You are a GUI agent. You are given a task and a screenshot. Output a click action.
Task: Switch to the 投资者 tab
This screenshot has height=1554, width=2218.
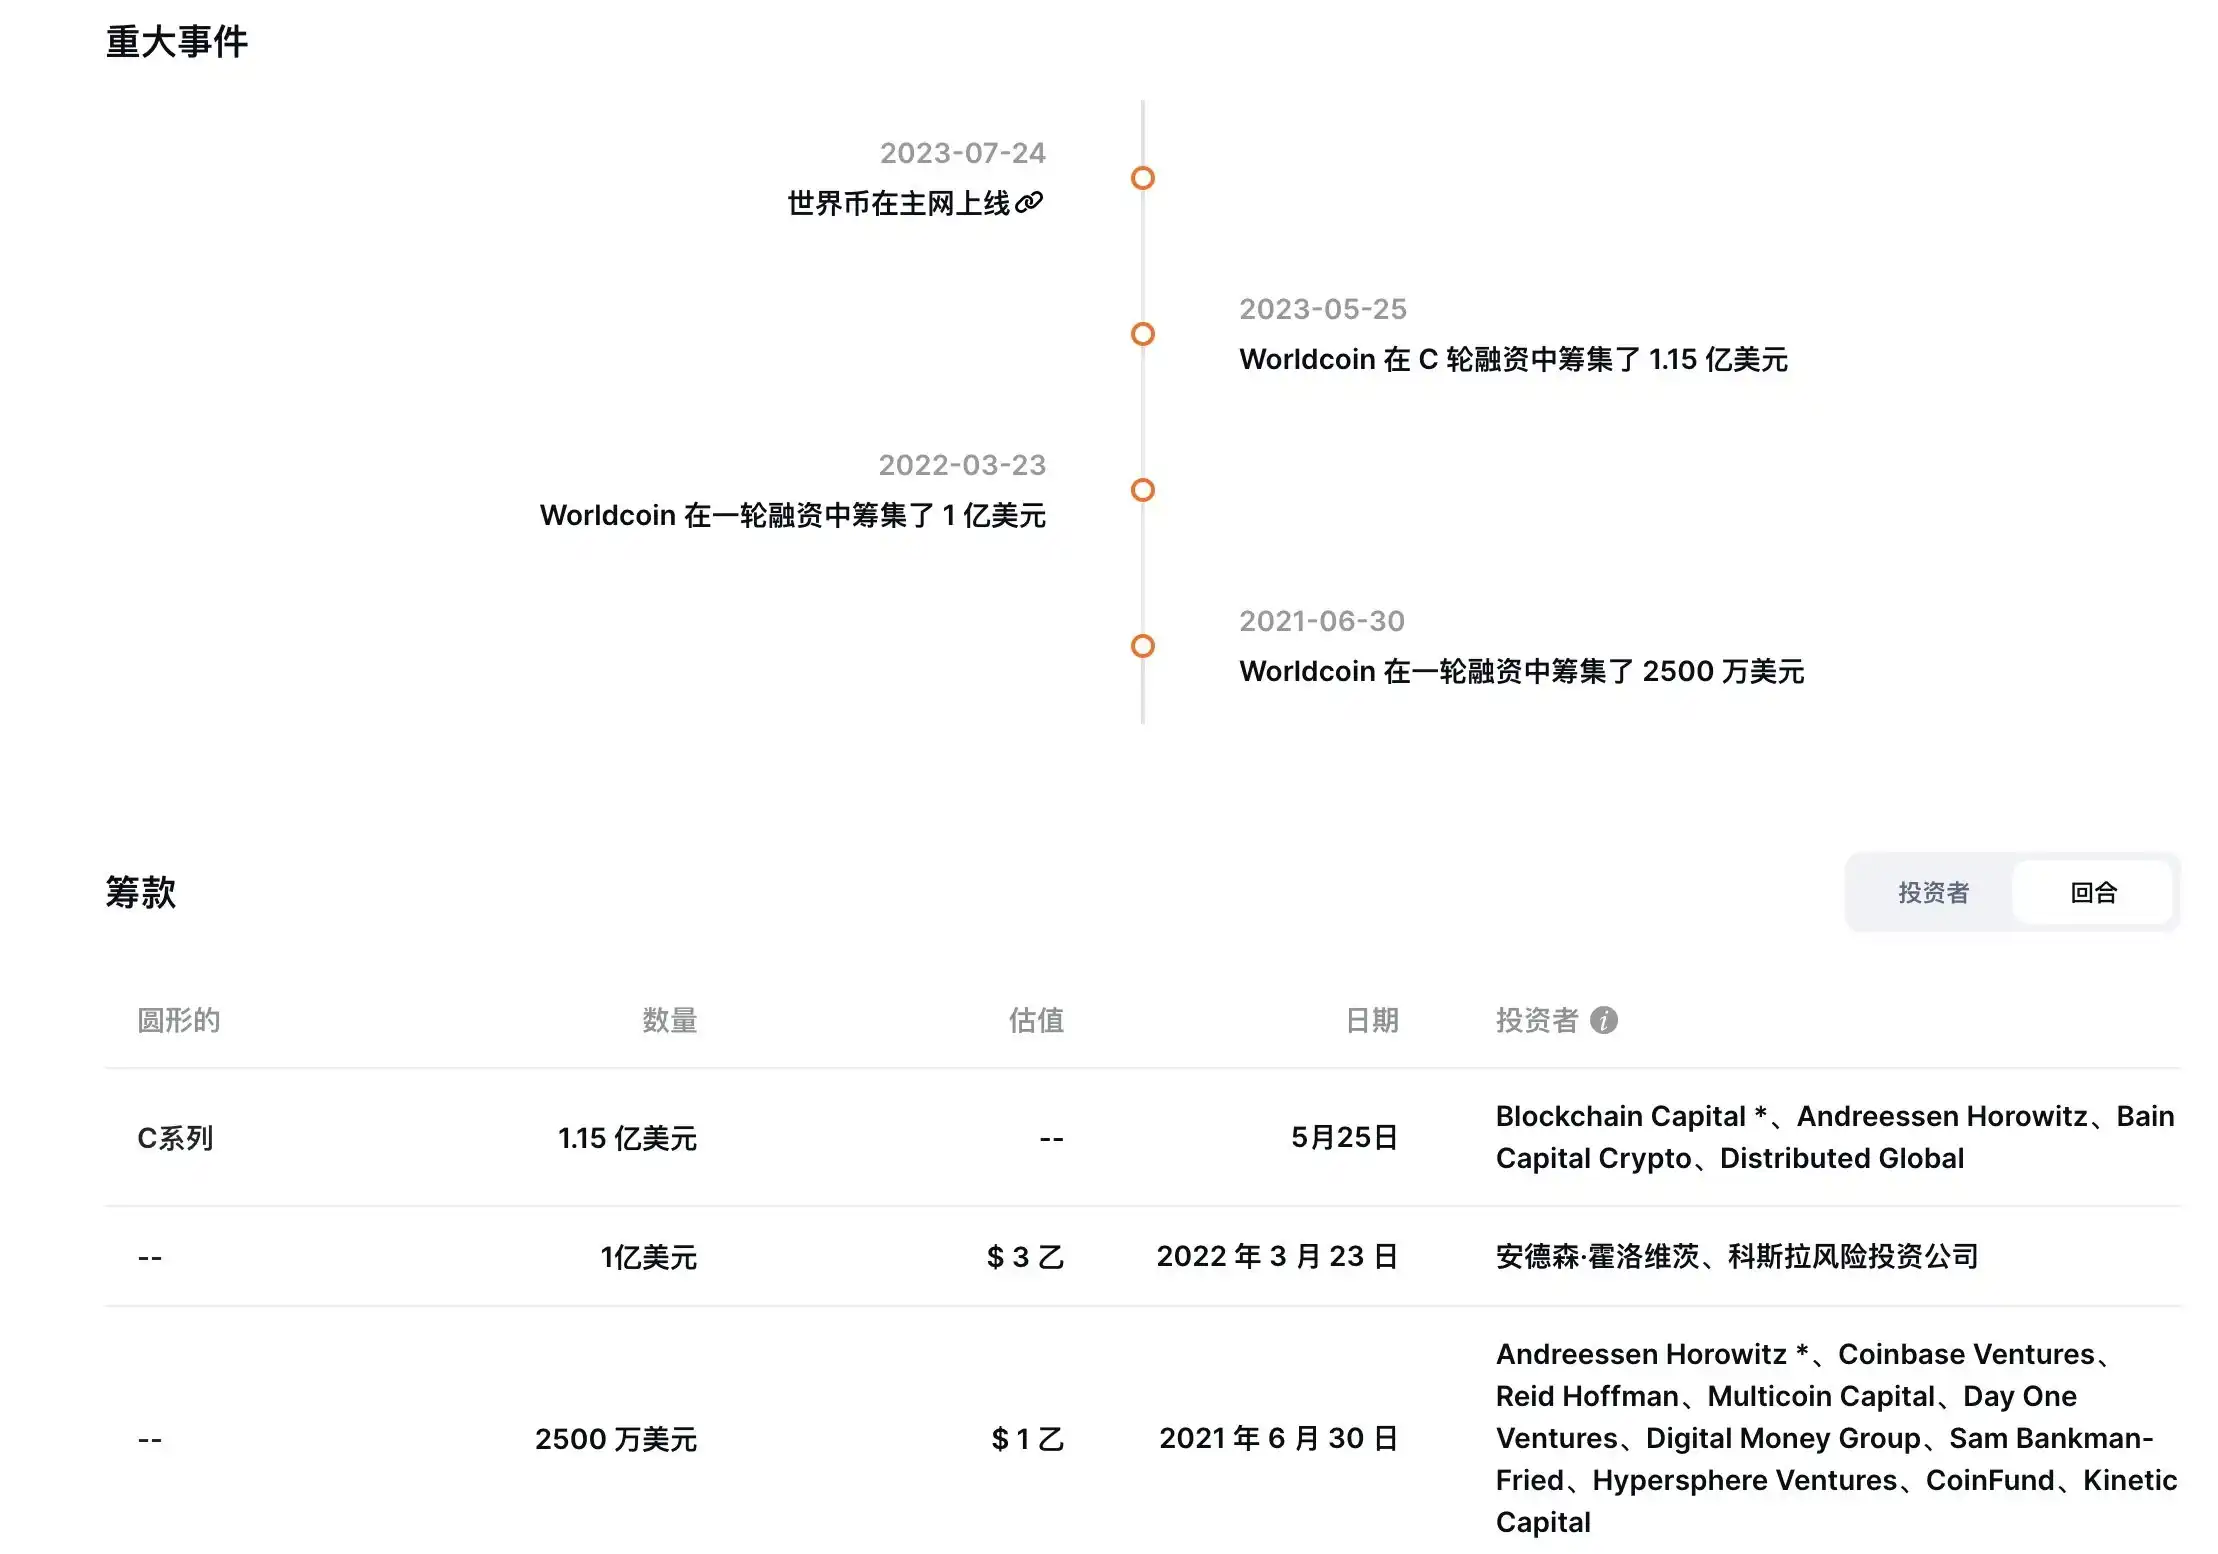[1933, 892]
